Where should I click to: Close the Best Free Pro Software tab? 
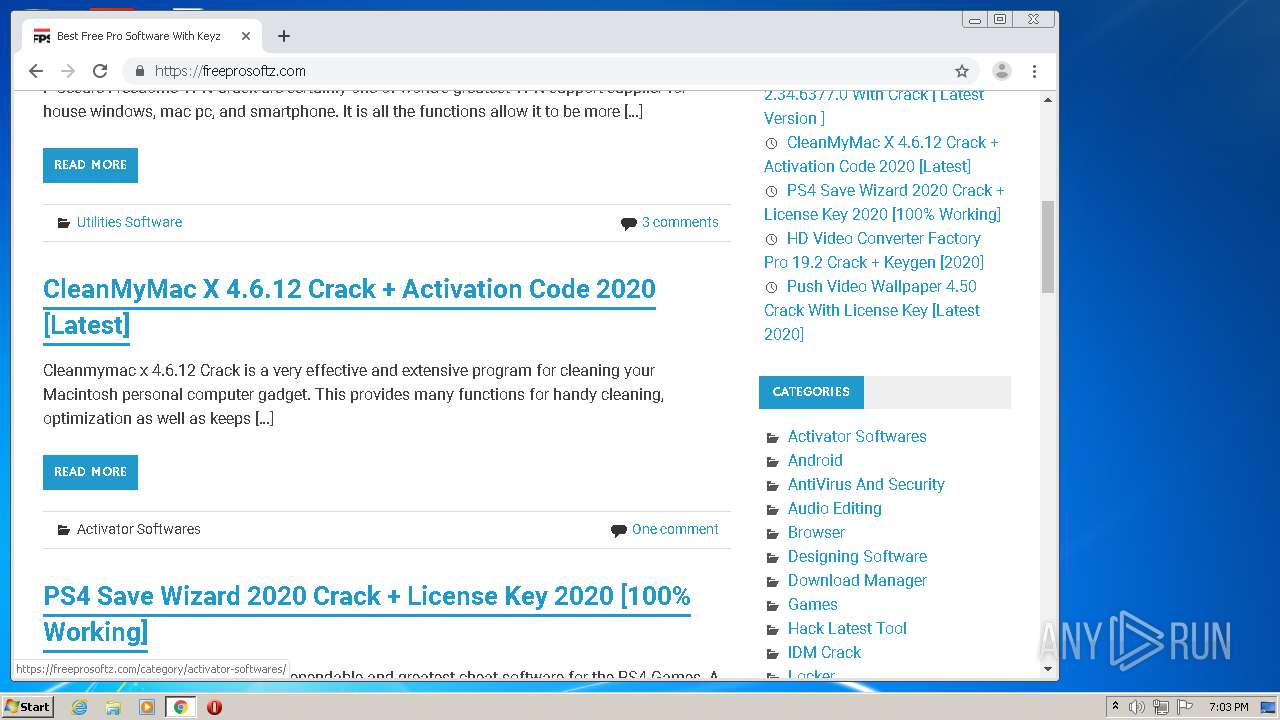point(246,36)
